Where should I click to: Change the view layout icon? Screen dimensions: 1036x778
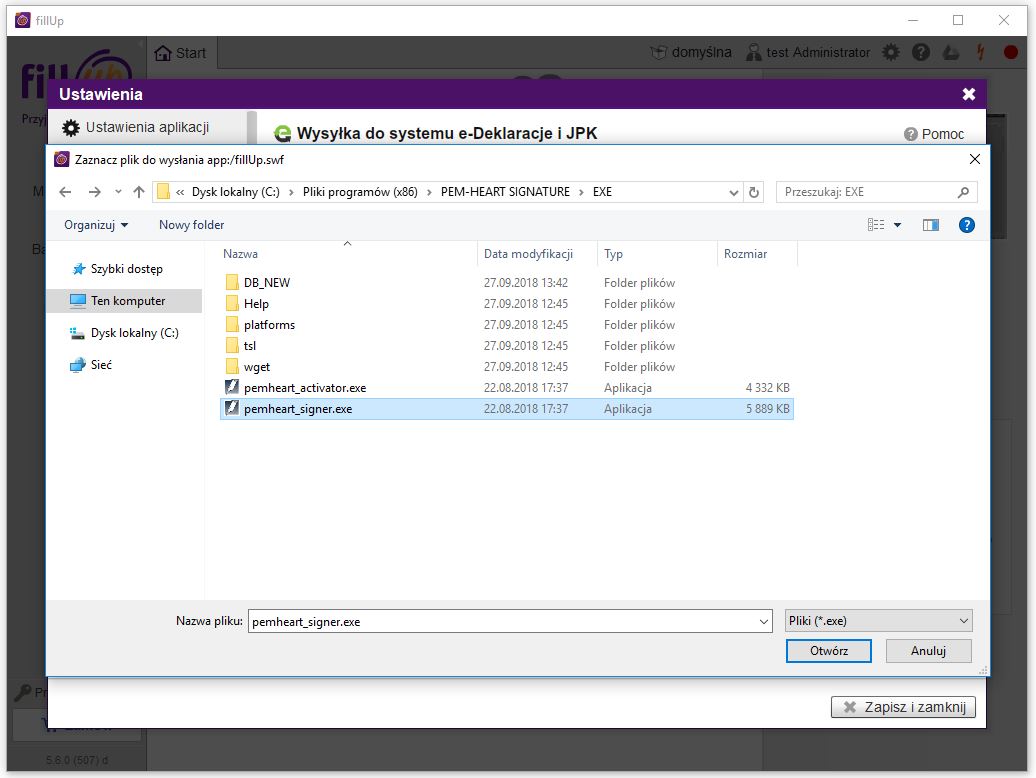[875, 225]
